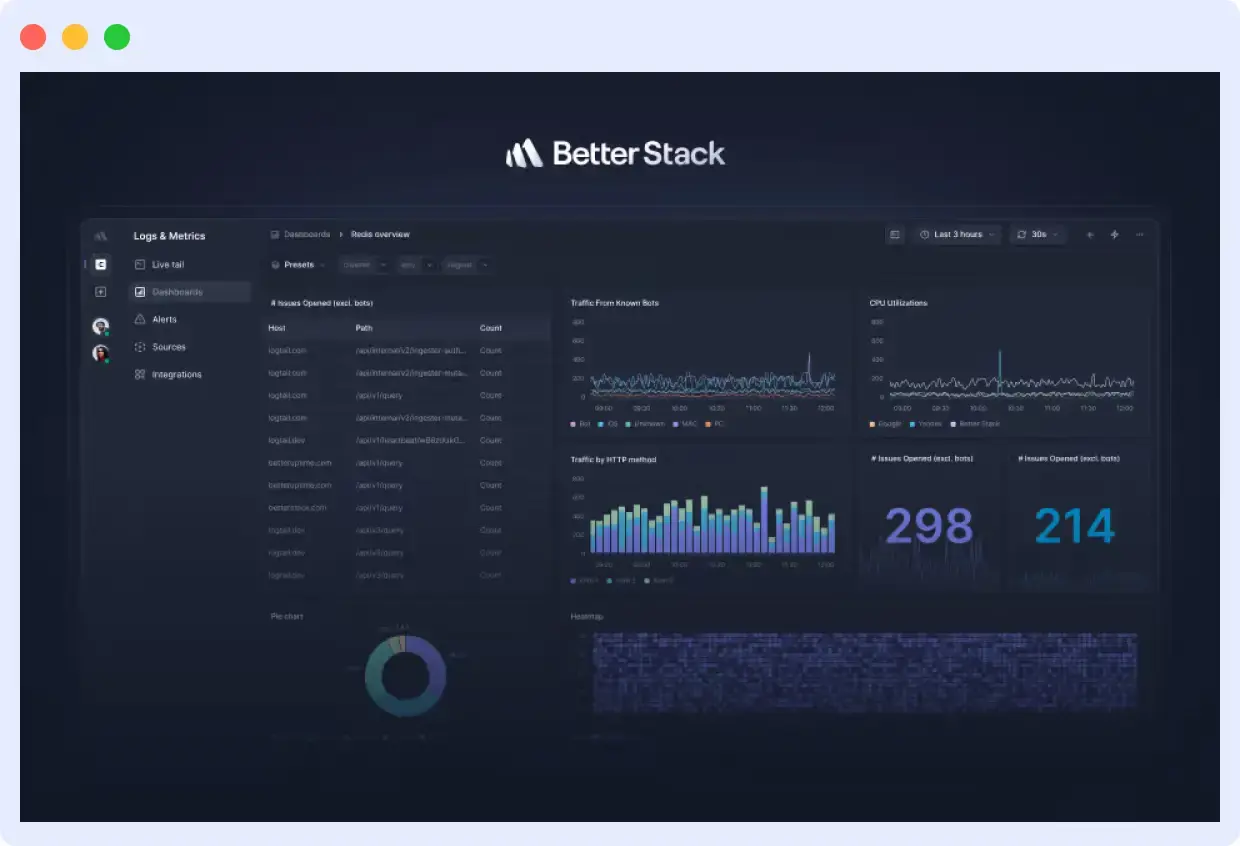Click the Better Stack banner logo
This screenshot has height=846, width=1240.
tap(615, 153)
